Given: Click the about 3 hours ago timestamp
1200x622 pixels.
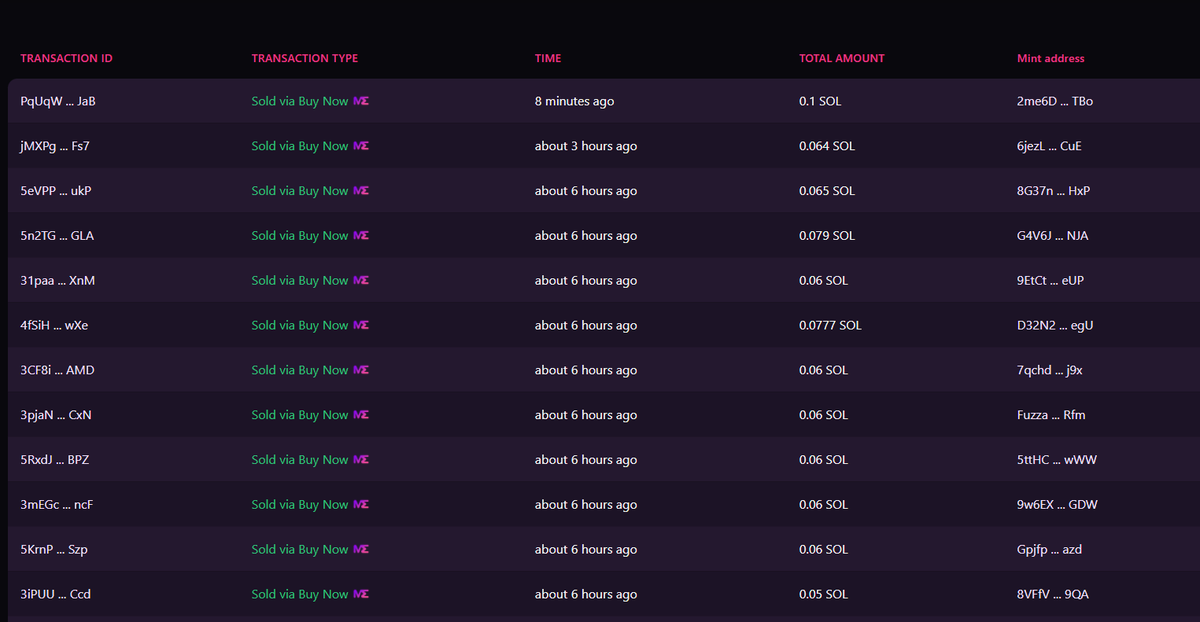Looking at the screenshot, I should click(586, 146).
